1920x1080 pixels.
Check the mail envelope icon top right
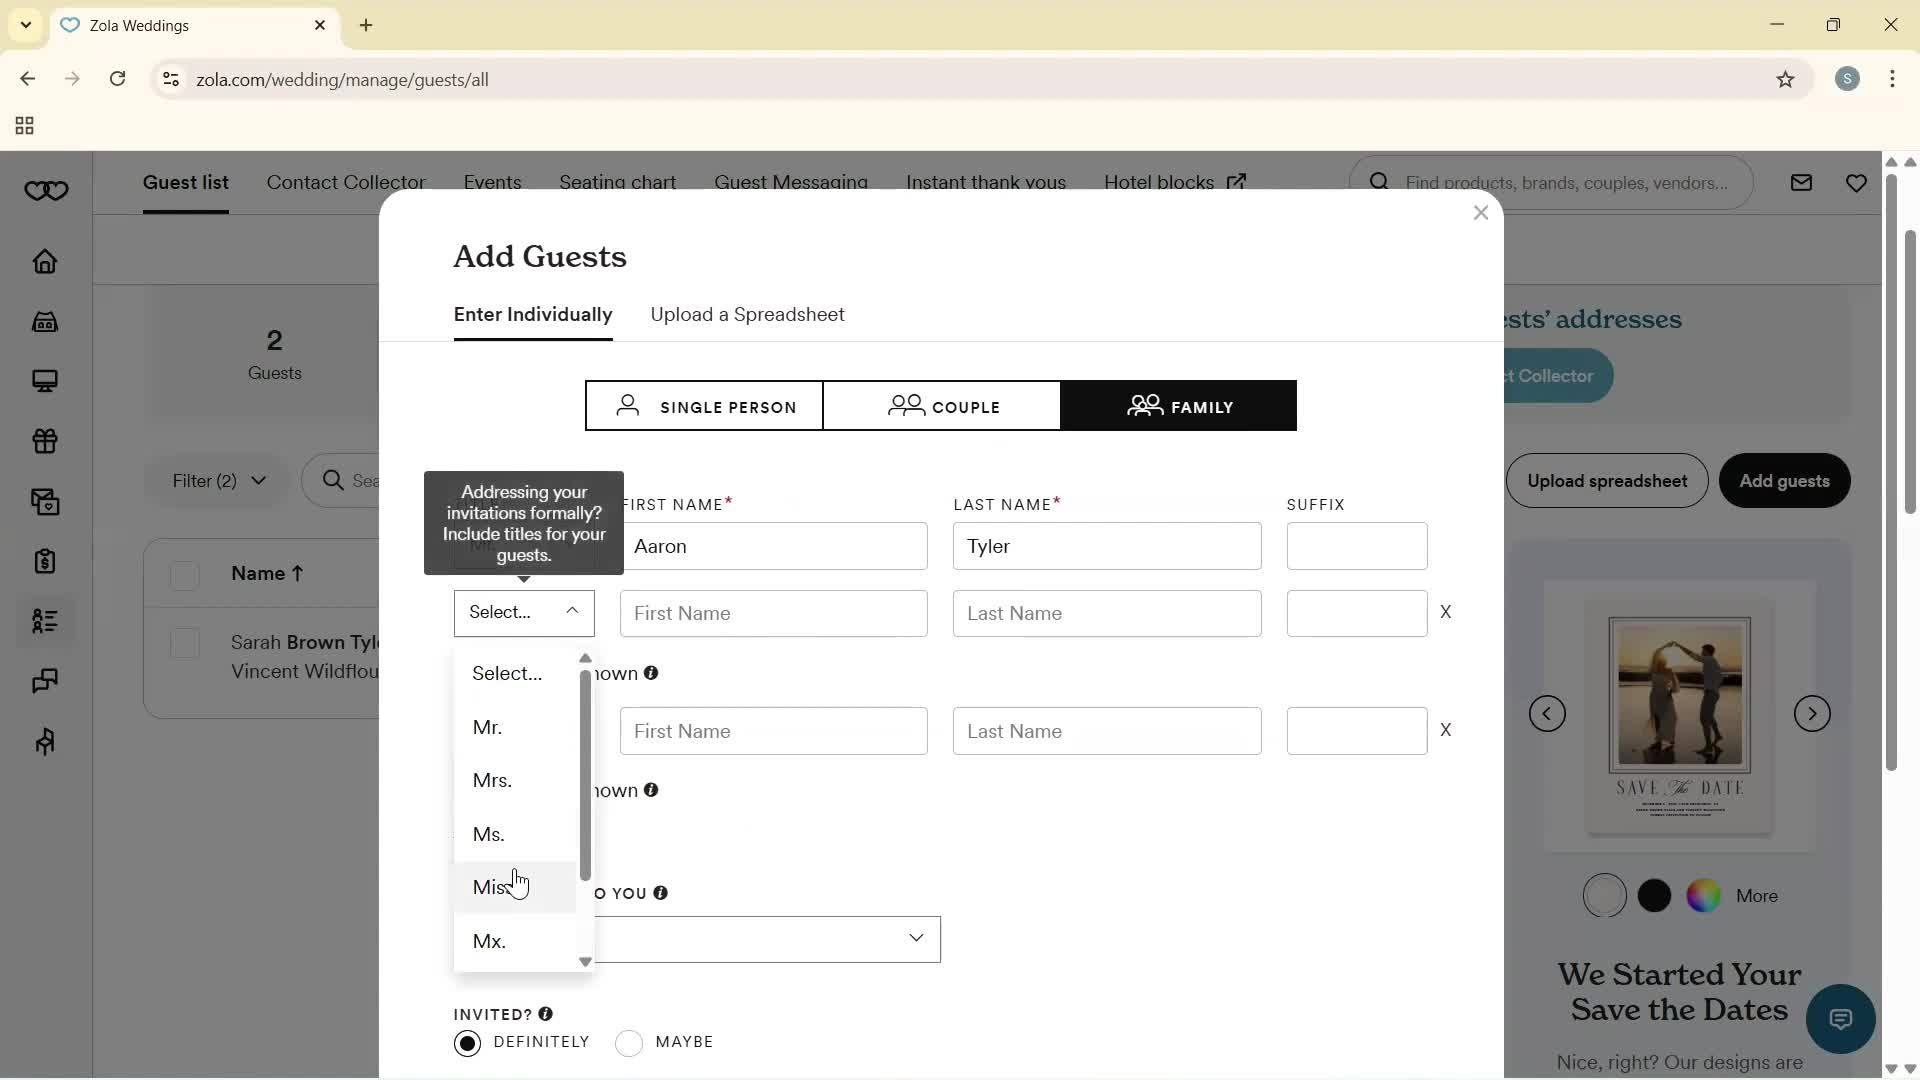click(1801, 182)
